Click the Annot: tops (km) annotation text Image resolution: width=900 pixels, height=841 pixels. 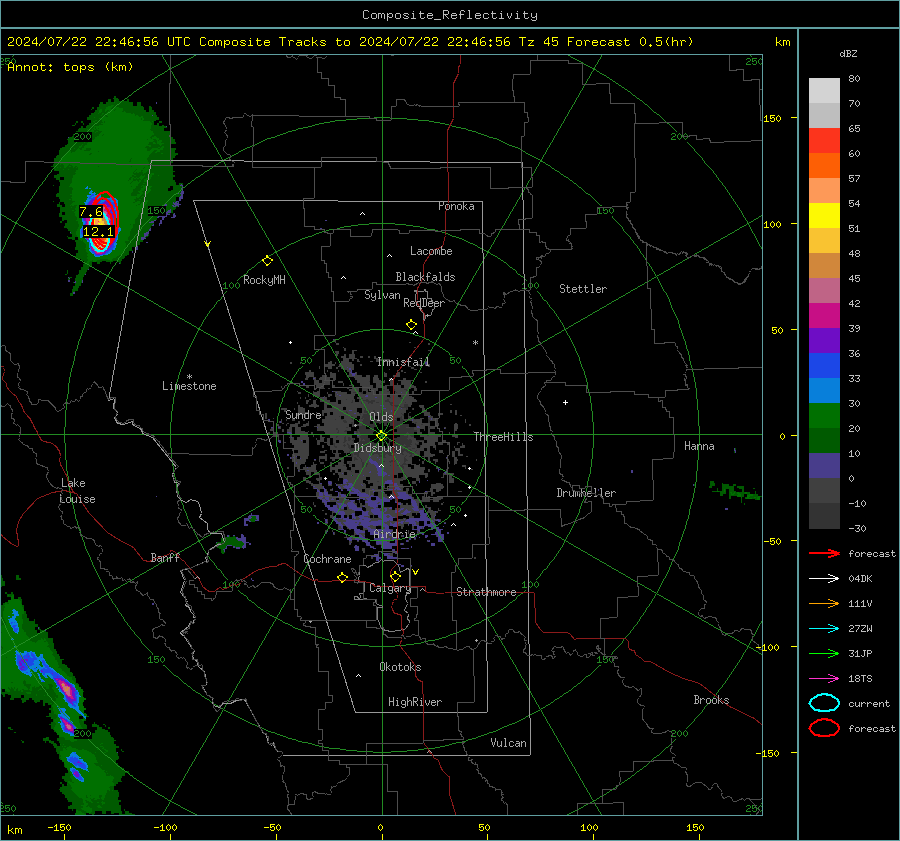pyautogui.click(x=70, y=67)
